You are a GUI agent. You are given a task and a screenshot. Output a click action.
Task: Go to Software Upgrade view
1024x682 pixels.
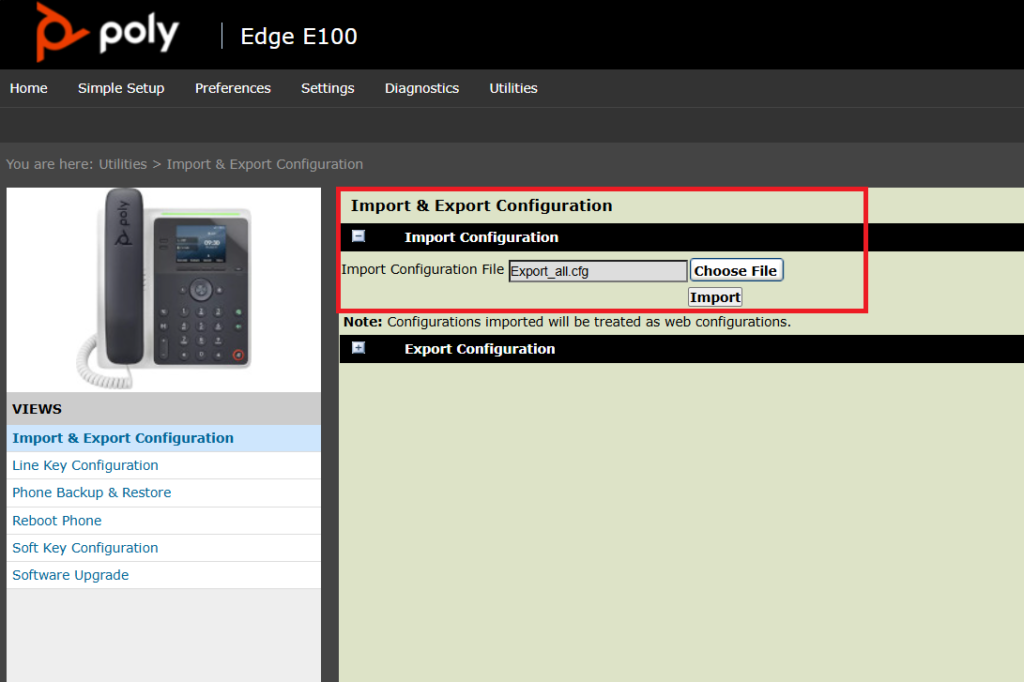(x=70, y=575)
